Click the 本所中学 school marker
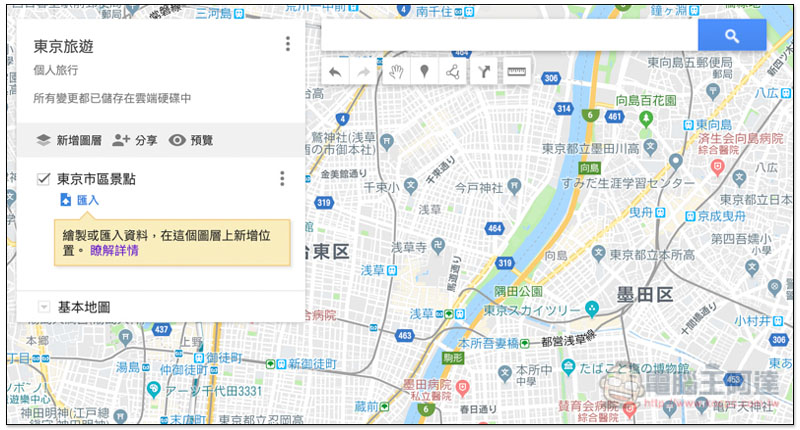The width and height of the screenshot is (800, 430). coord(505,373)
